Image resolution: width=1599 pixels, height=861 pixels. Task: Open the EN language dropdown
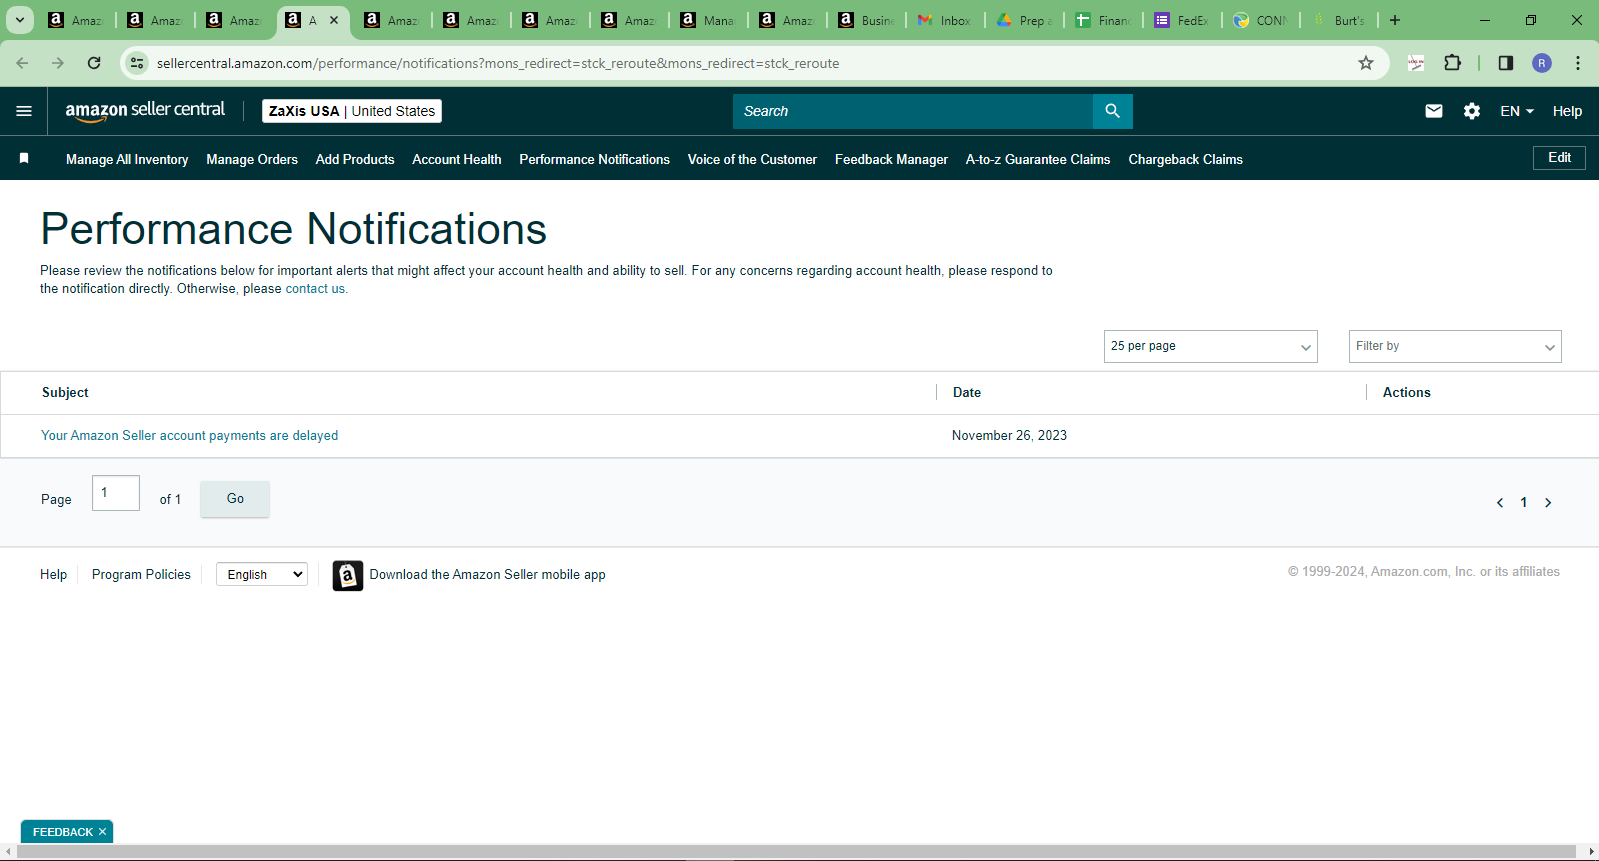pos(1517,111)
